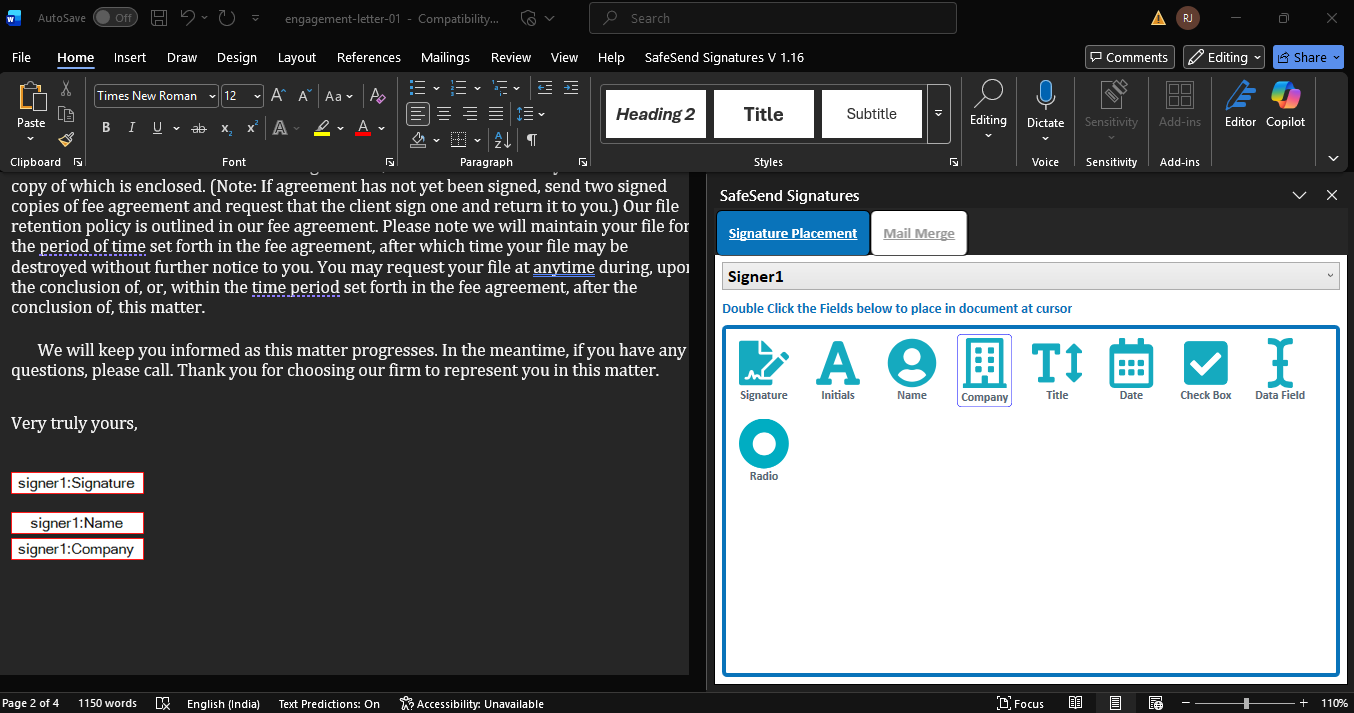This screenshot has width=1354, height=713.
Task: Select the Signature field icon
Action: pos(763,364)
